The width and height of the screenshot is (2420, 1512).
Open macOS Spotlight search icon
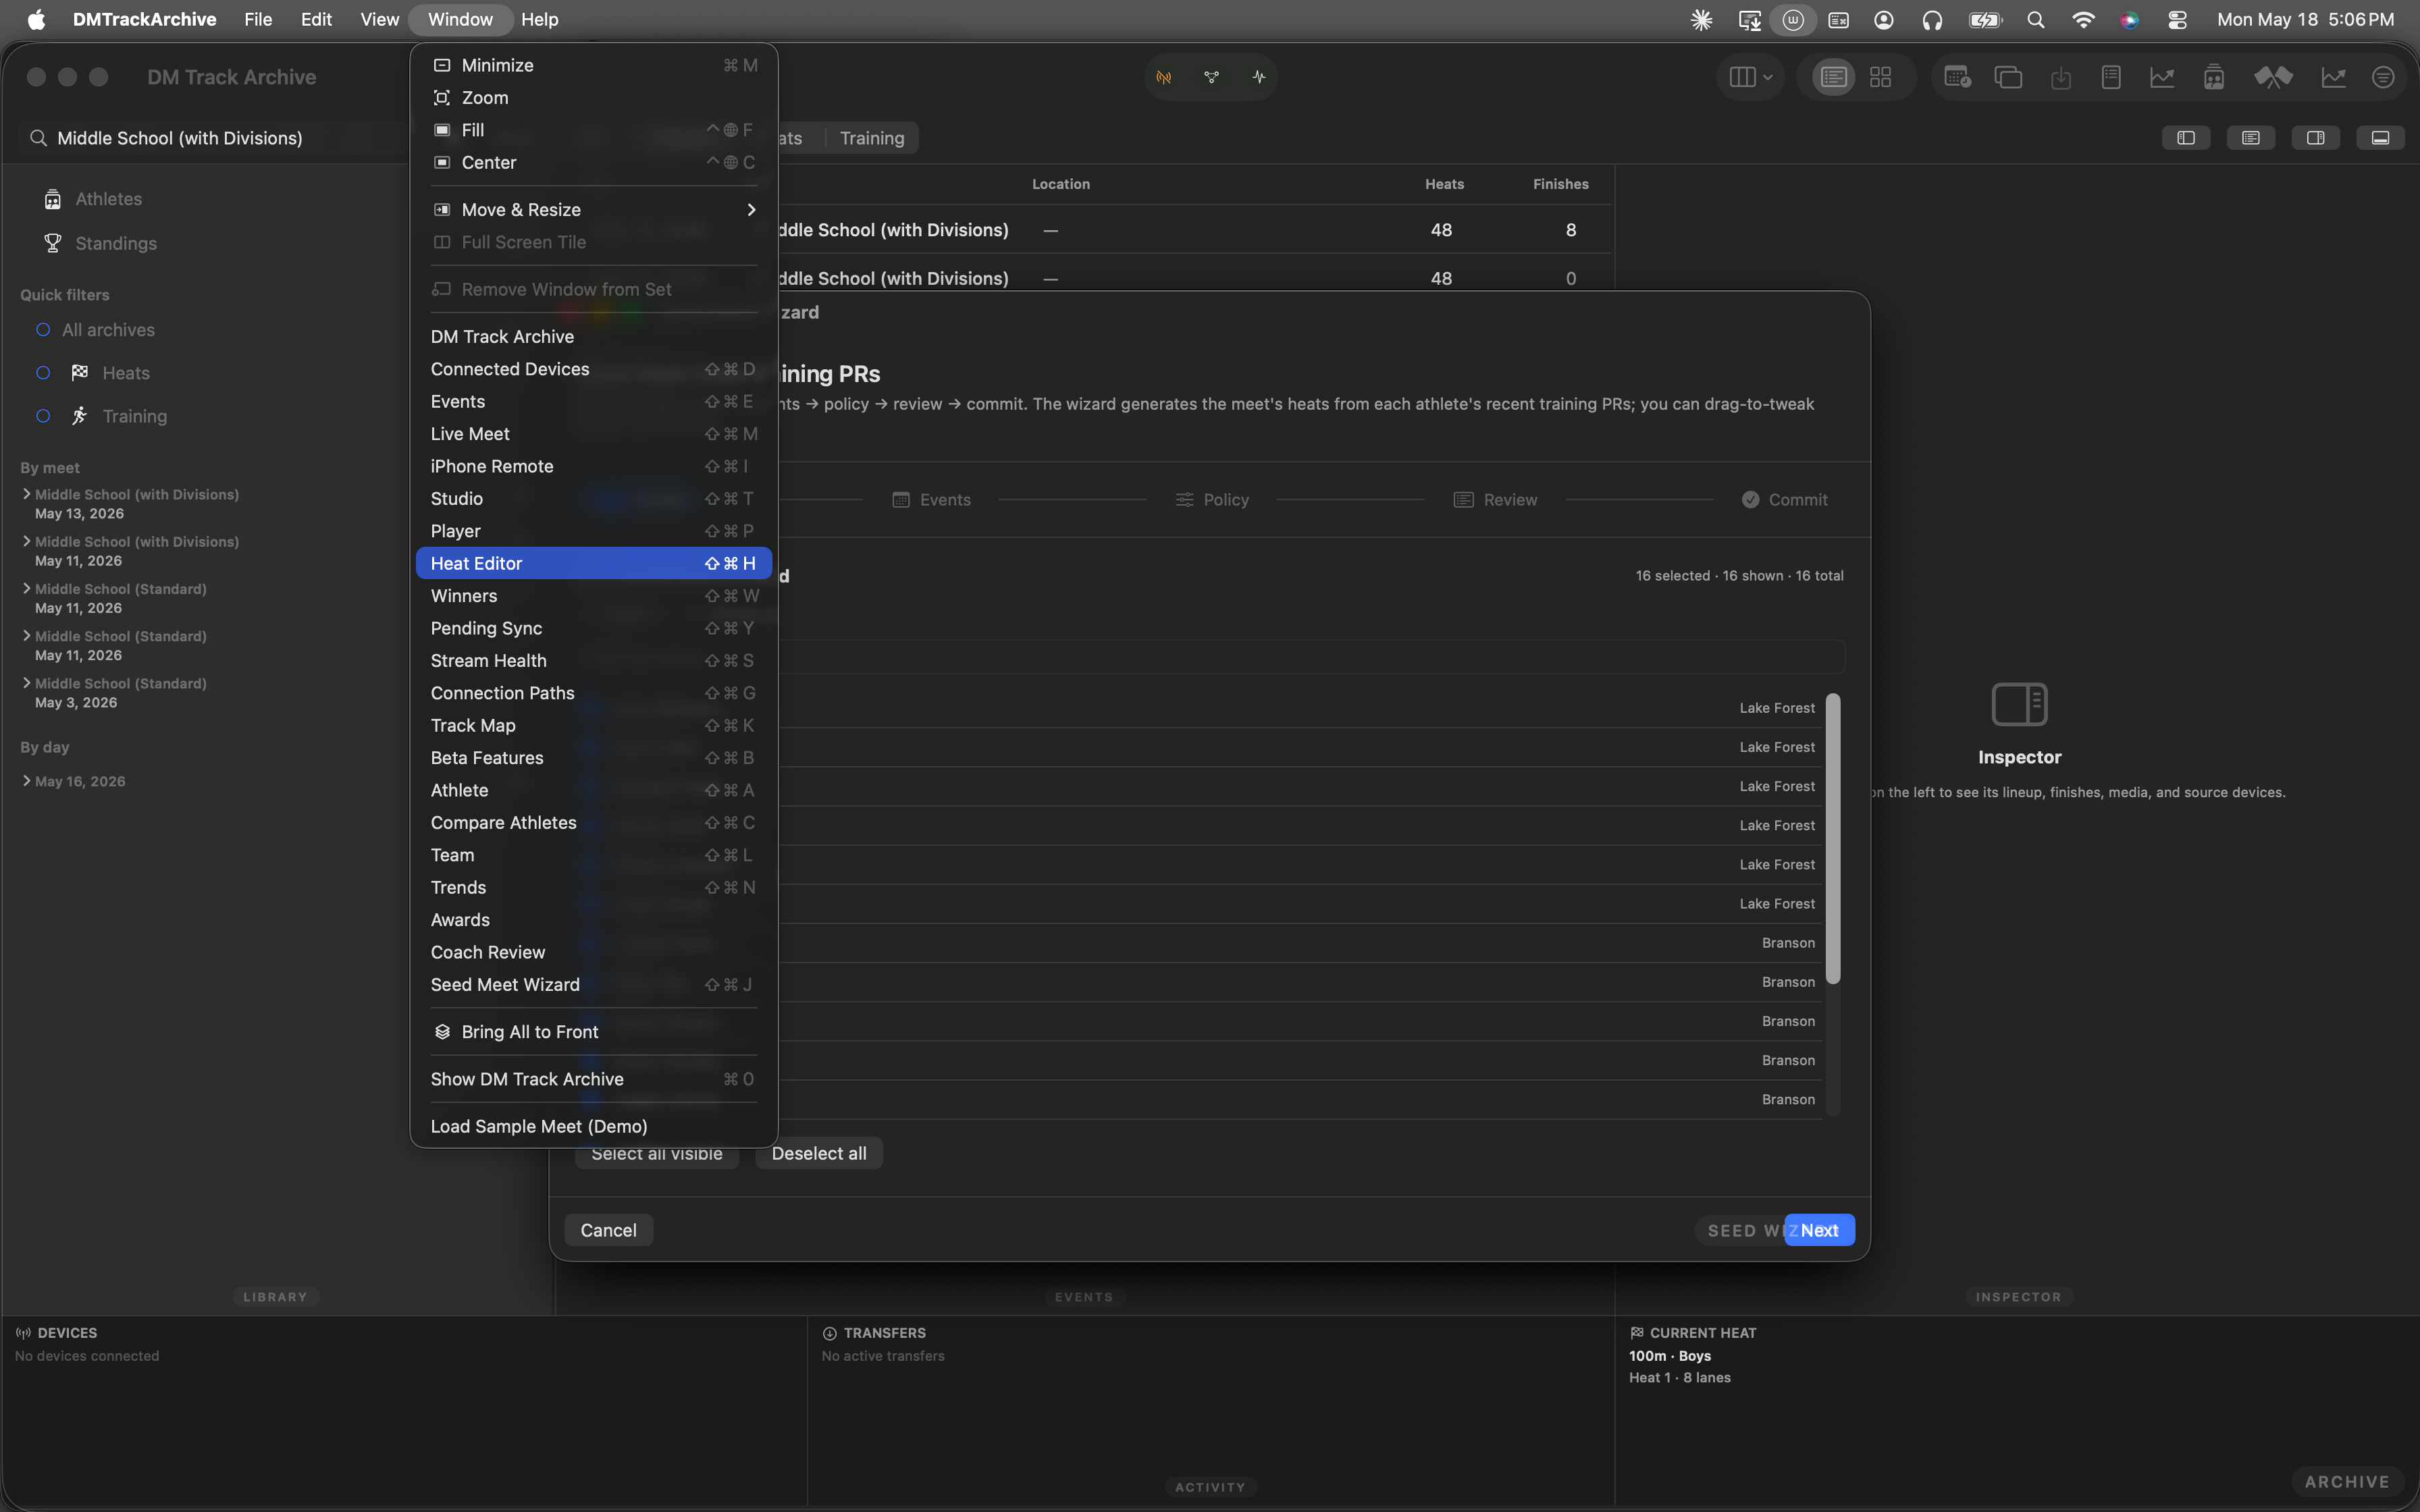coord(2035,20)
